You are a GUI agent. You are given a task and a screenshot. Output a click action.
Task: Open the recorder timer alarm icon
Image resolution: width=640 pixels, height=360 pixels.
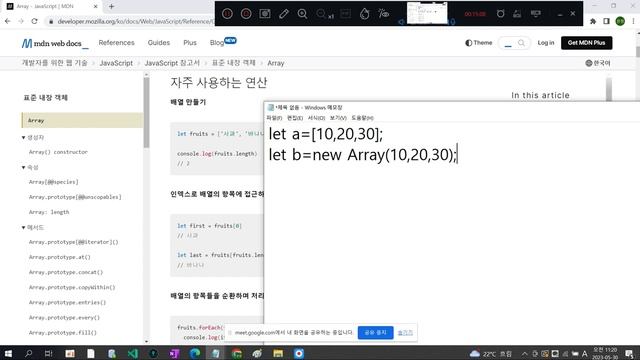coord(500,13)
